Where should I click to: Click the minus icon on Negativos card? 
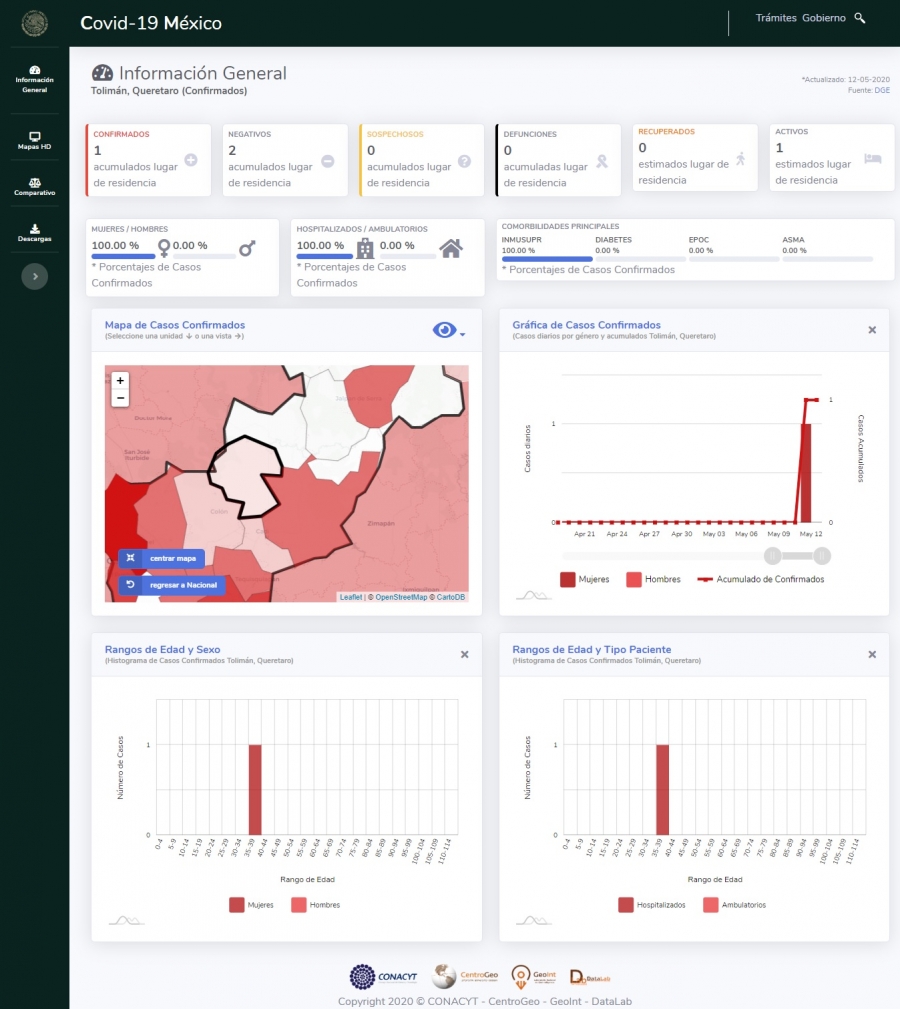[x=328, y=161]
